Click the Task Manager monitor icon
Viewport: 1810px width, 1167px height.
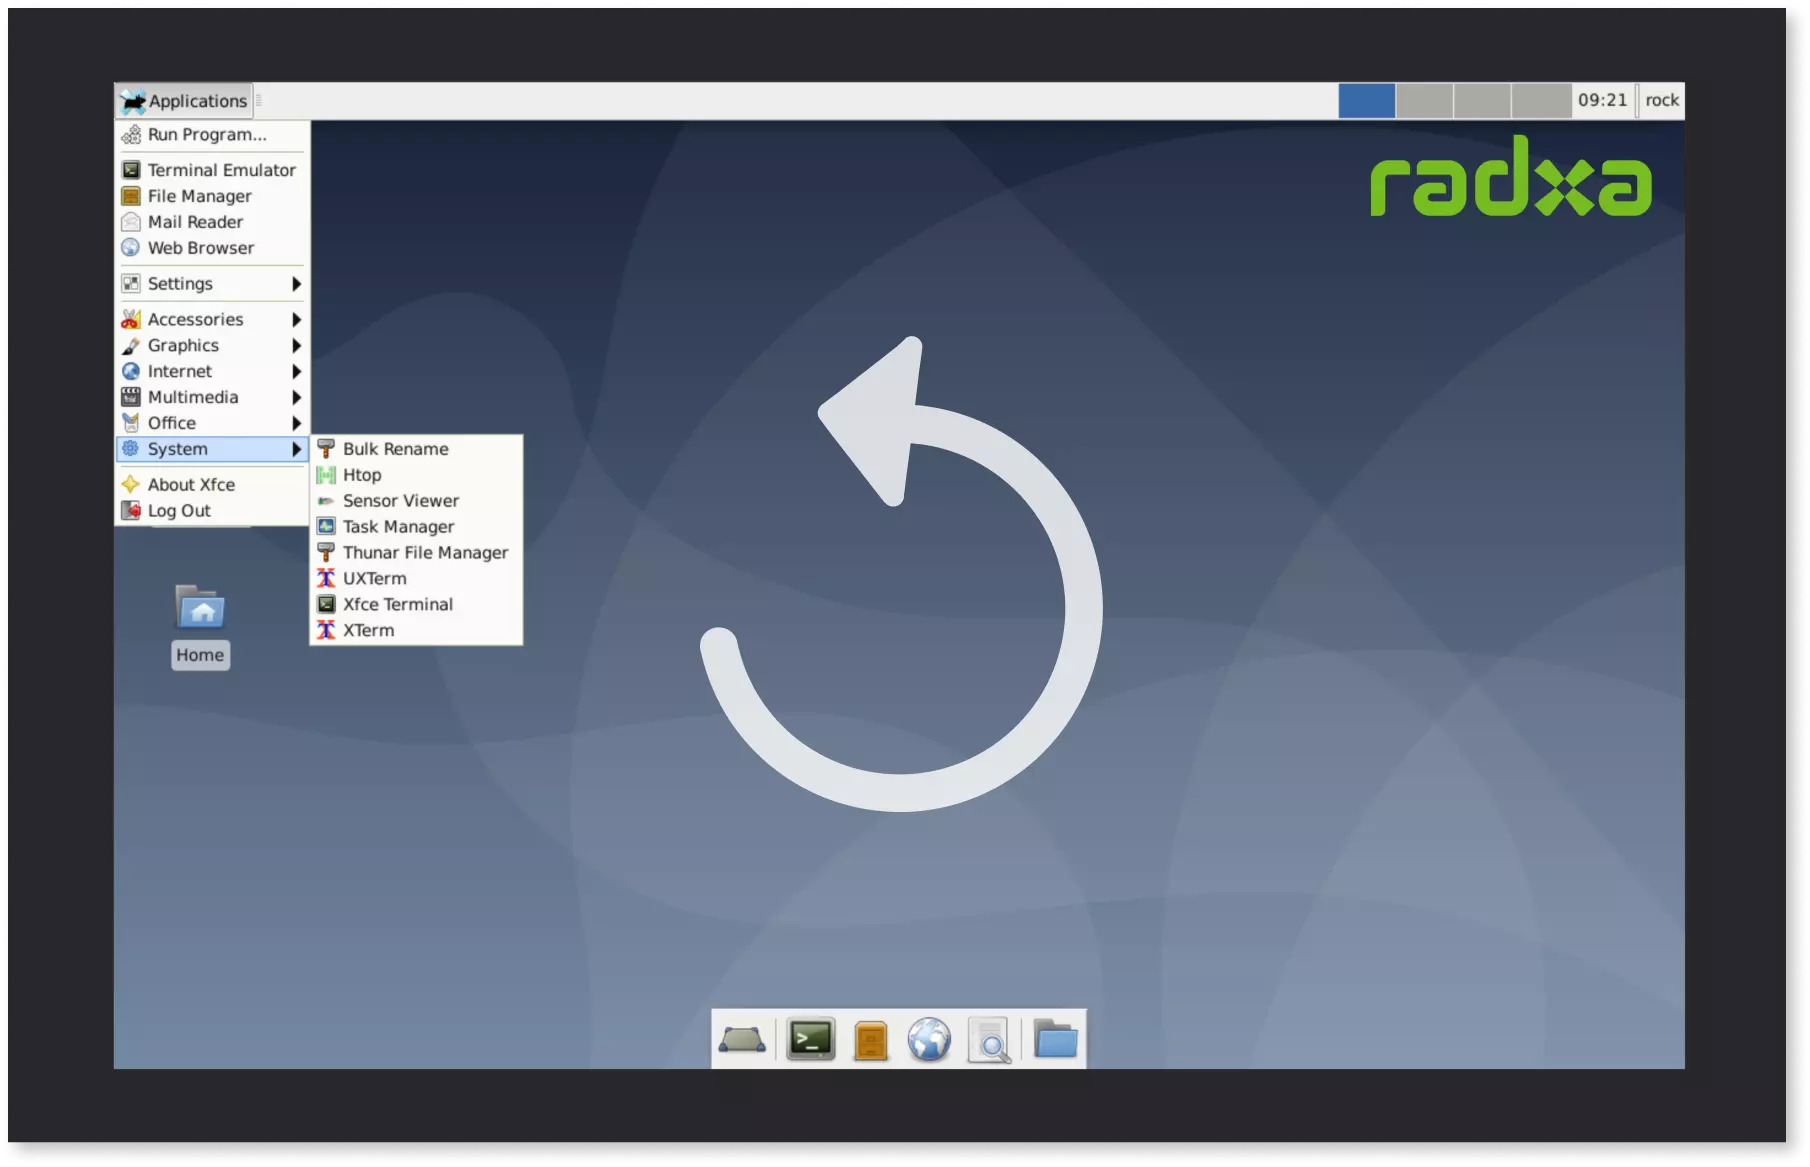click(326, 528)
